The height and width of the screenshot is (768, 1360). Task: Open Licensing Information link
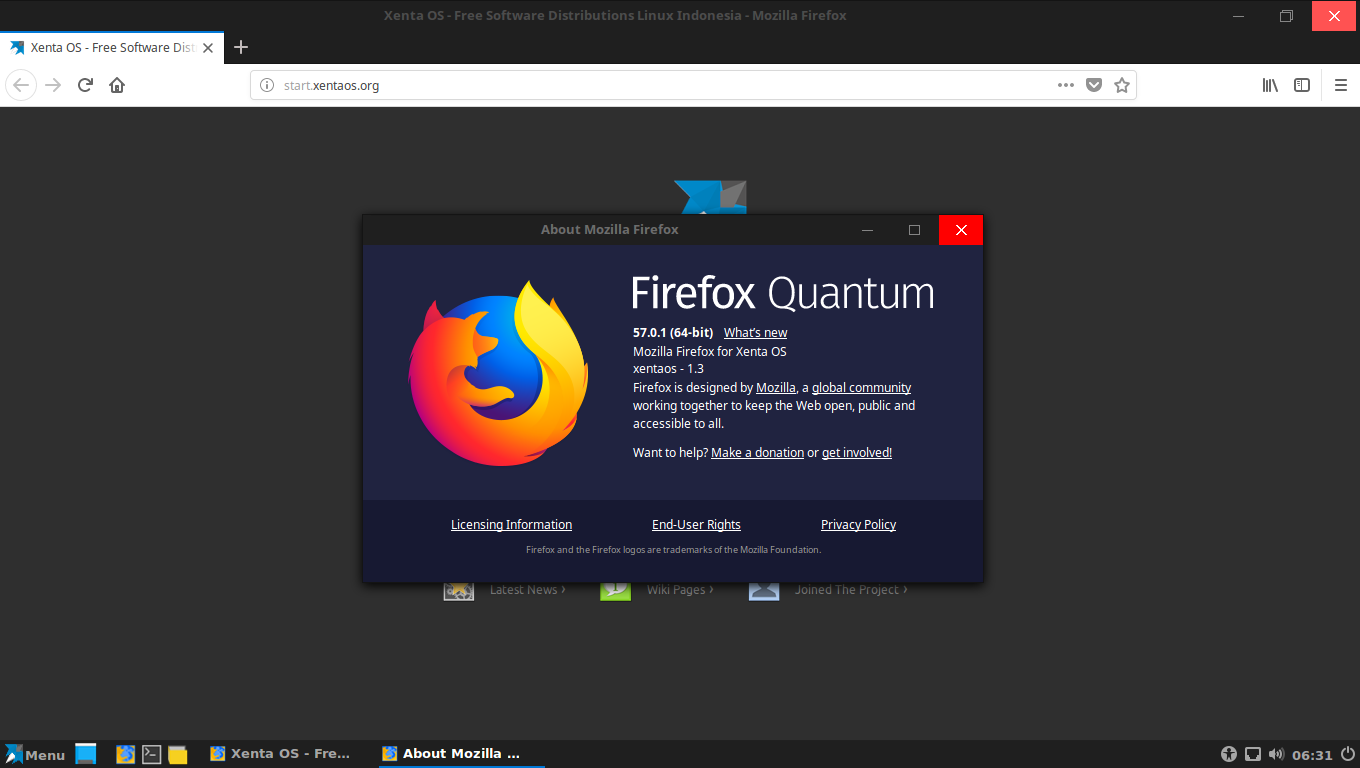pyautogui.click(x=511, y=524)
